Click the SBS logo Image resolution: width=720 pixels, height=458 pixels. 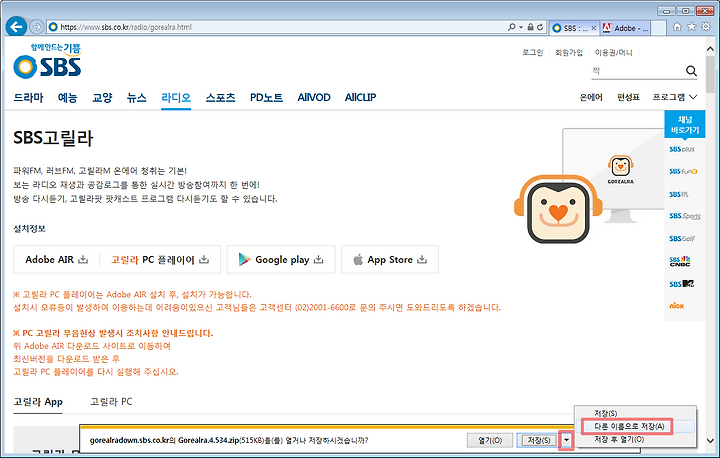(x=47, y=61)
